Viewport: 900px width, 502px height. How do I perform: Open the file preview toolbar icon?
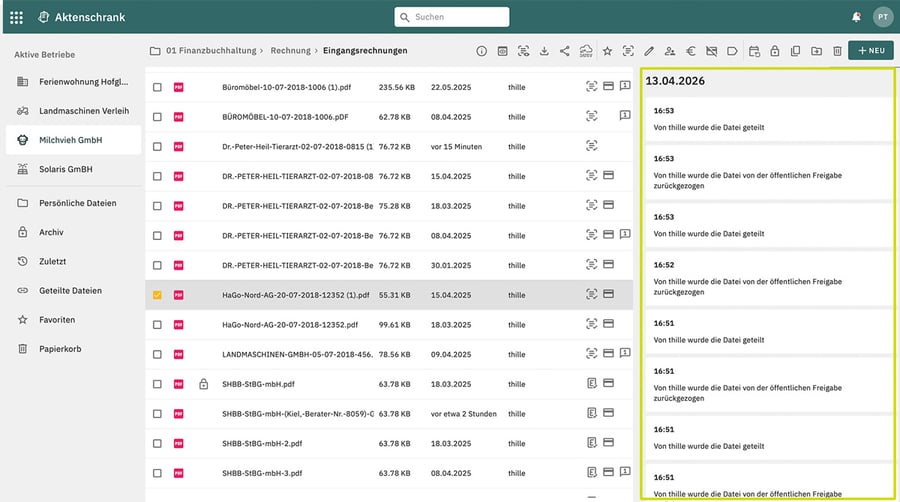tap(502, 51)
